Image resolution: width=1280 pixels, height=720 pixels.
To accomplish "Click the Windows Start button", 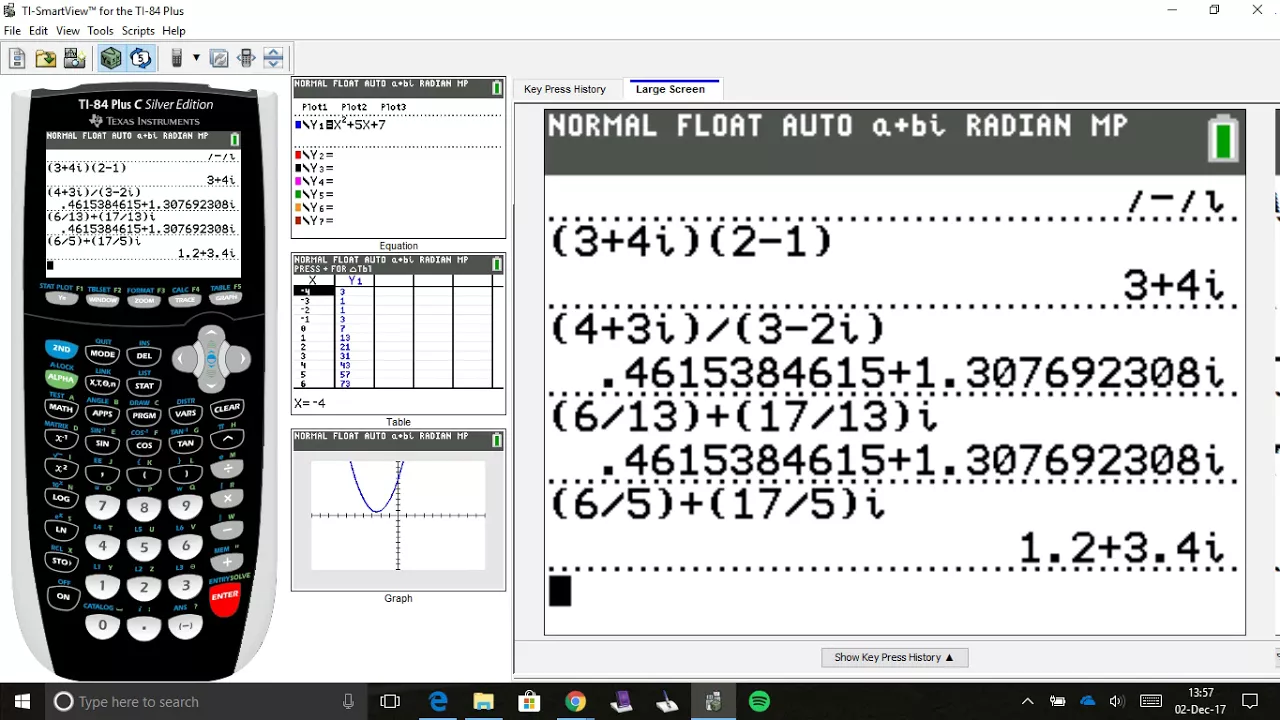I will coord(22,702).
